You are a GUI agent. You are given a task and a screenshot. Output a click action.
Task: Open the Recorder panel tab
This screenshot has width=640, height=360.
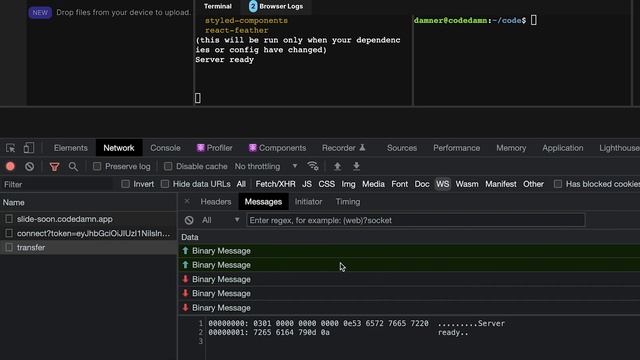pos(343,148)
